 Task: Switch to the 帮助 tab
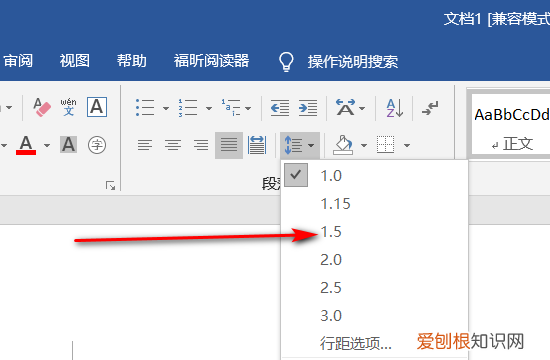132,61
